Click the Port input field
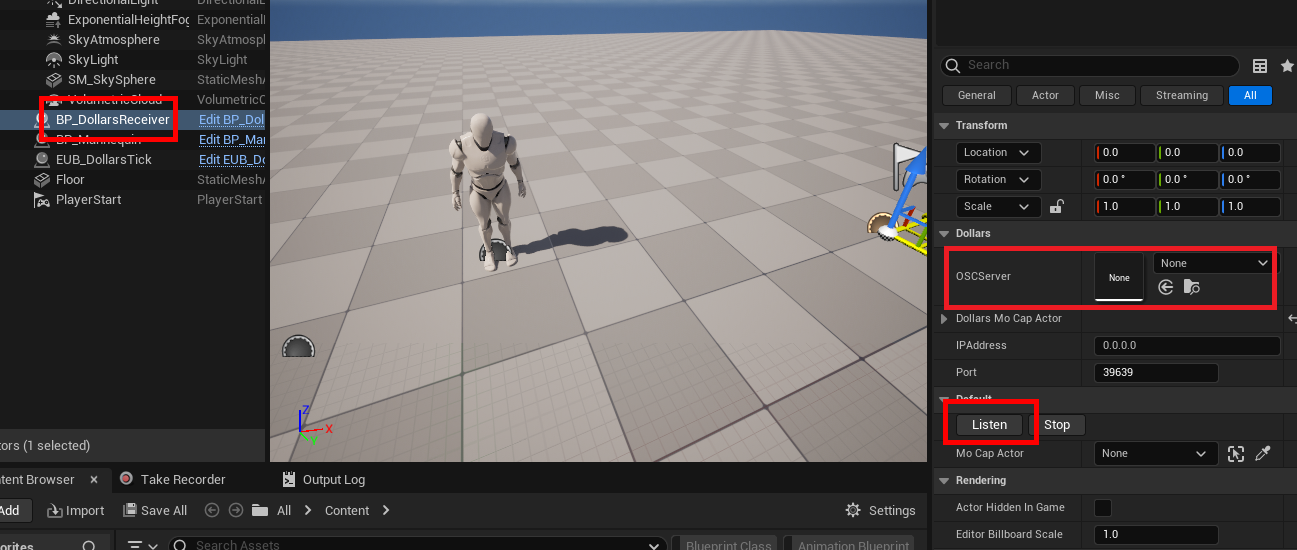 (1156, 373)
